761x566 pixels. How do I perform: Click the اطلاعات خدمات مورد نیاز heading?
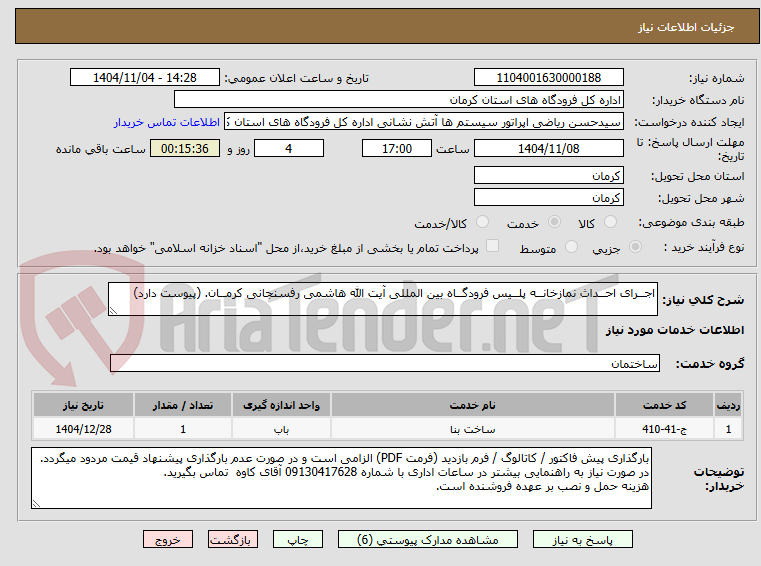(x=675, y=330)
